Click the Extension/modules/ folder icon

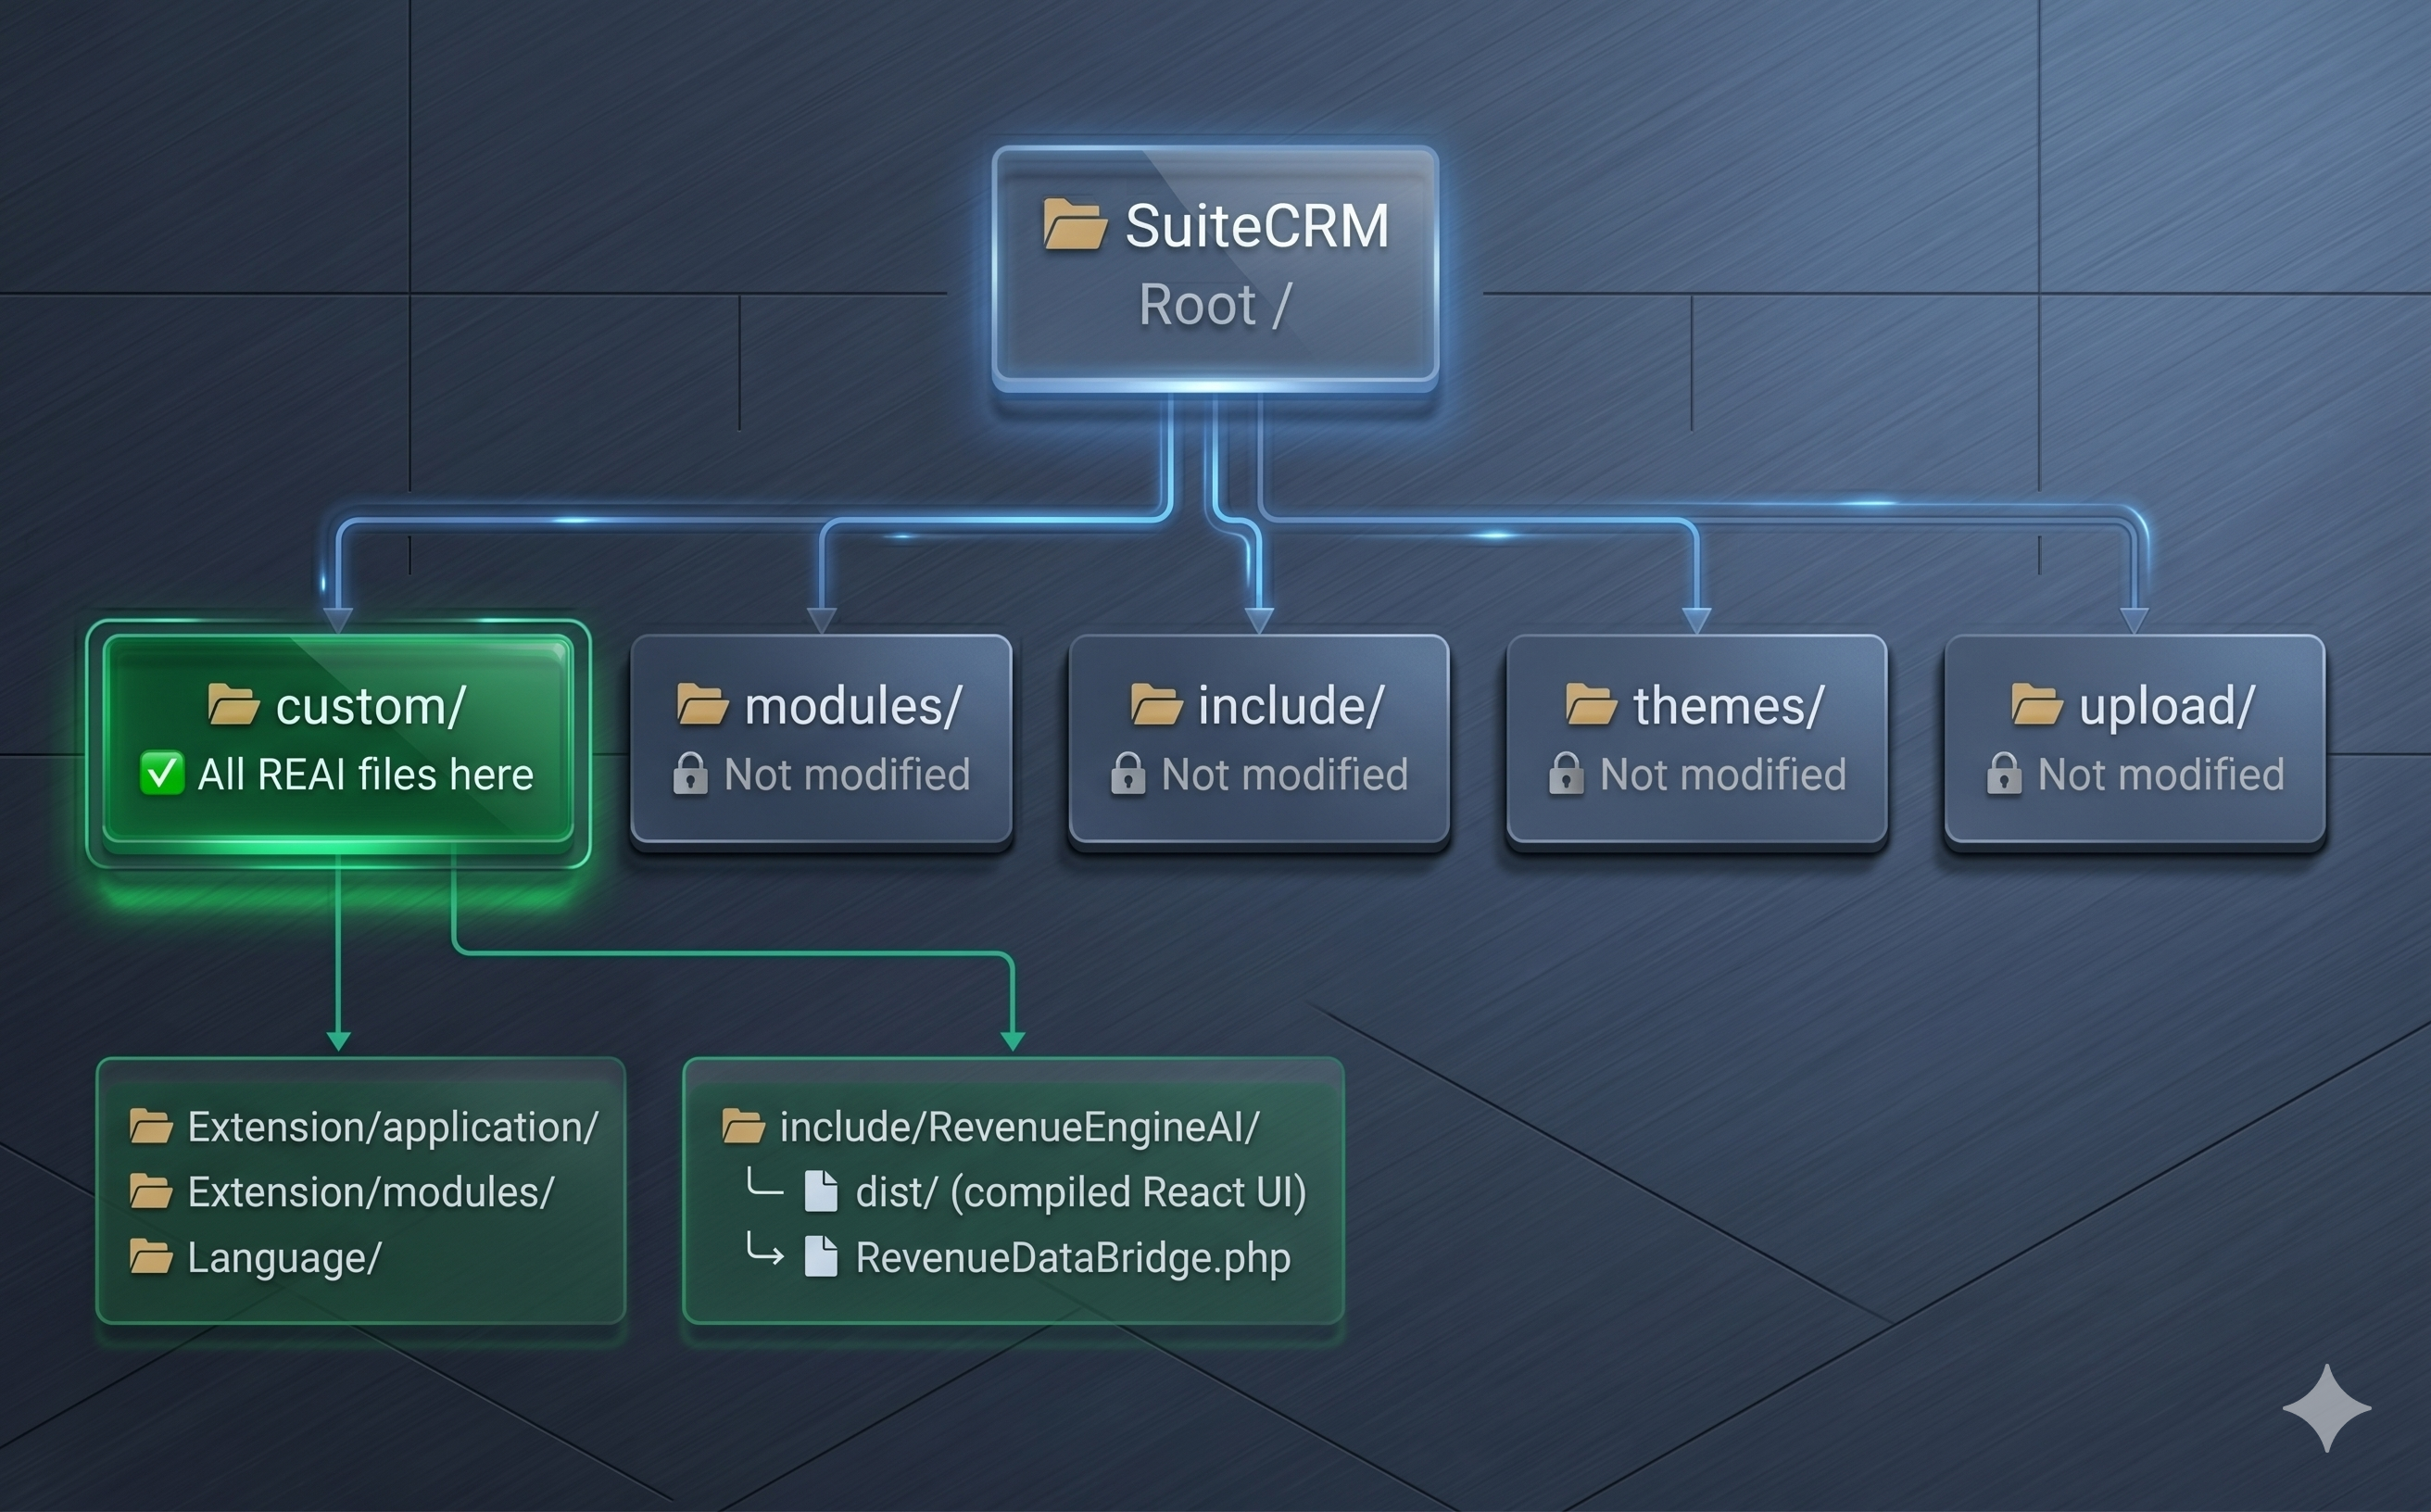pyautogui.click(x=151, y=1191)
